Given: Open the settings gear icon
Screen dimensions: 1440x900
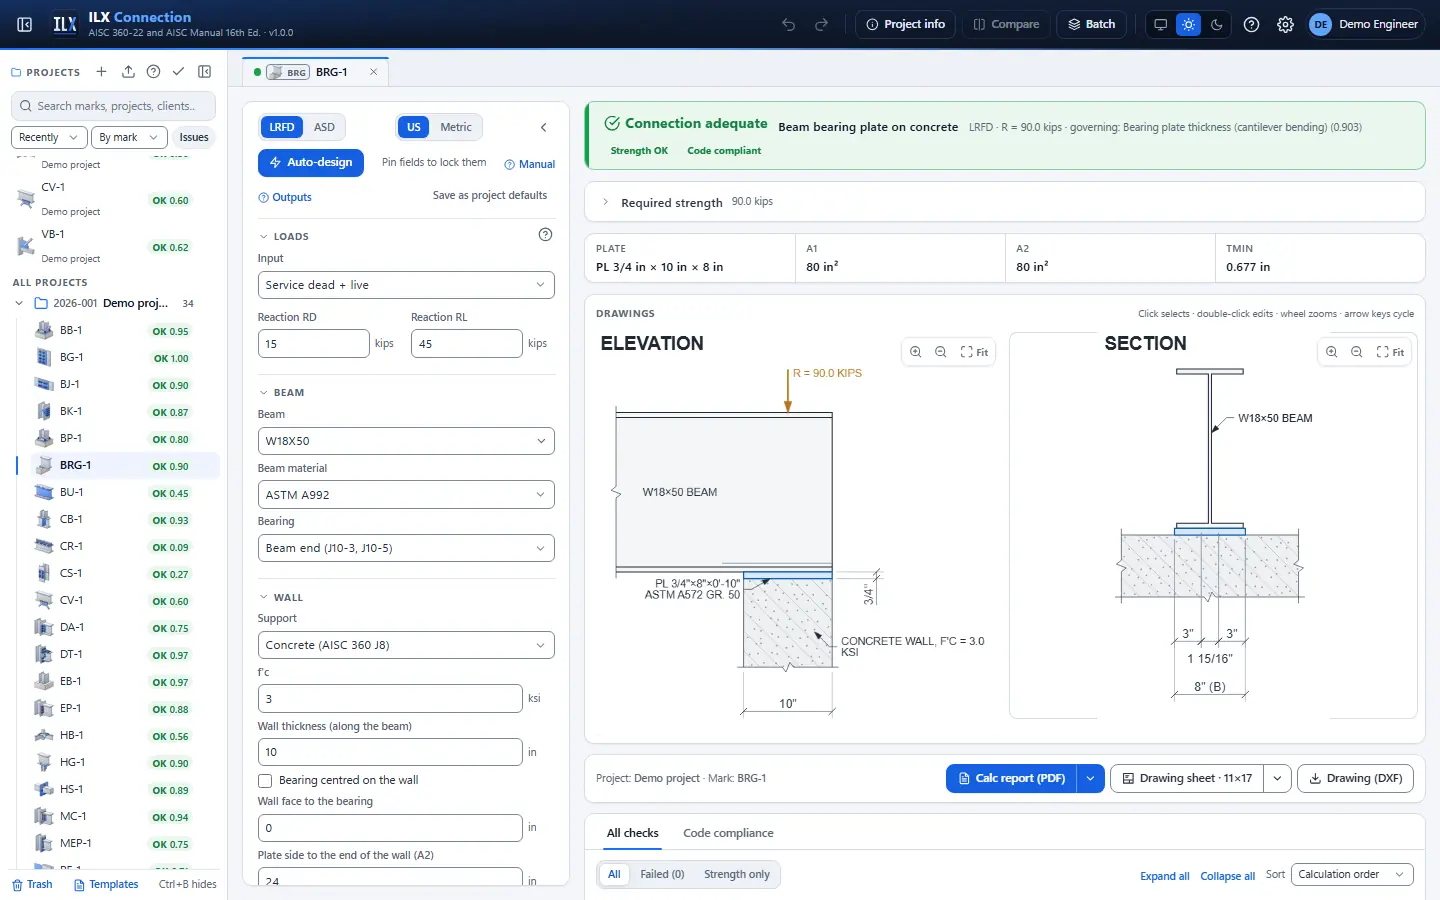Looking at the screenshot, I should pos(1285,24).
